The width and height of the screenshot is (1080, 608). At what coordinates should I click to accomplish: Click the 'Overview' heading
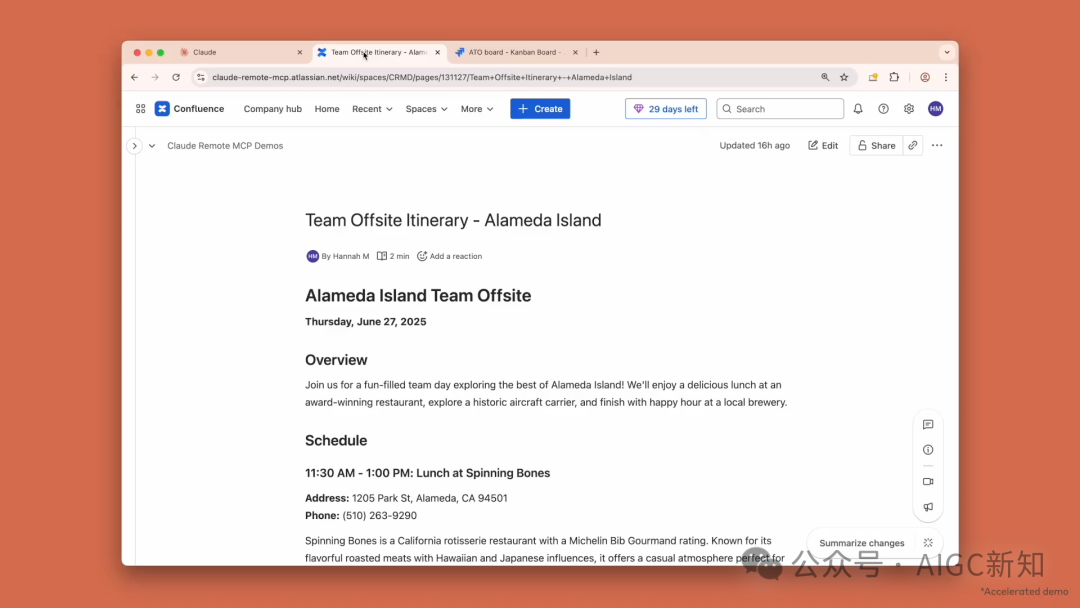point(336,360)
